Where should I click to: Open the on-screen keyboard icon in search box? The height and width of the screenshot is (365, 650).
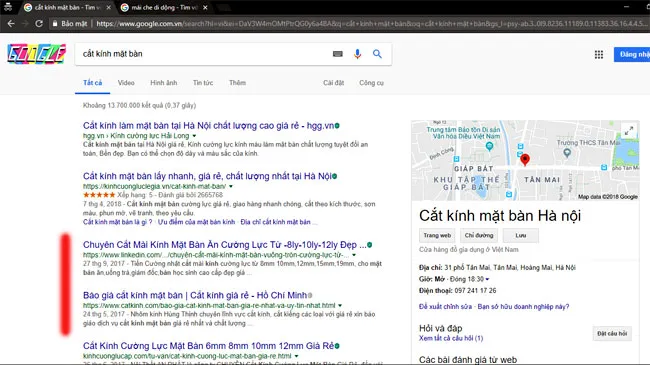[x=338, y=54]
